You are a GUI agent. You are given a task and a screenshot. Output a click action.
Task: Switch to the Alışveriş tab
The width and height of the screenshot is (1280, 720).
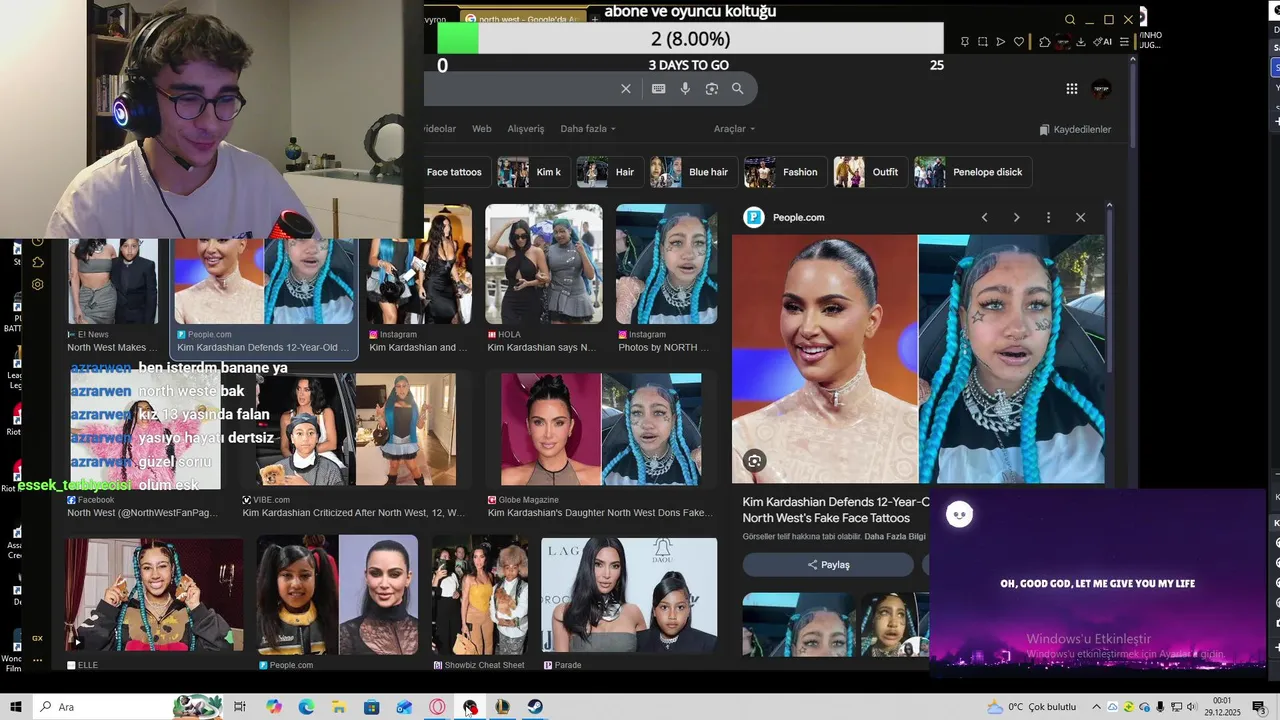[x=526, y=129]
